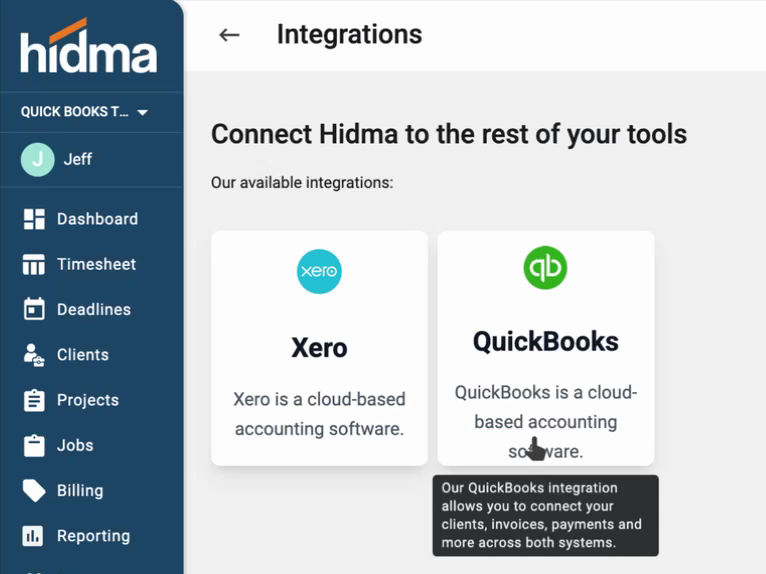Navigate to Clients

click(83, 355)
